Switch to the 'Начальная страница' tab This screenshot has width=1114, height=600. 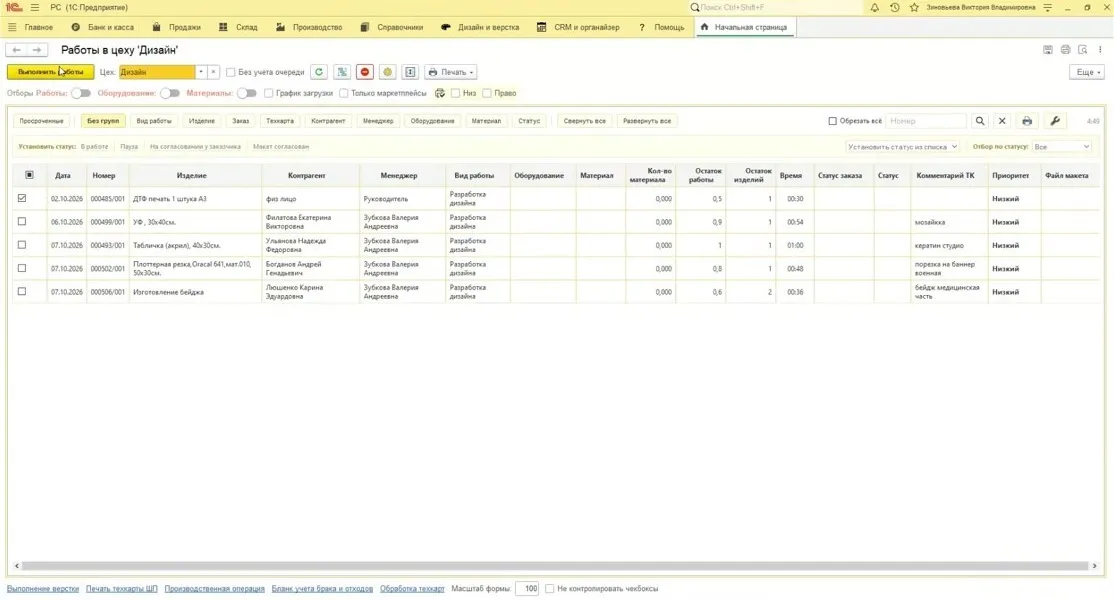(x=744, y=27)
